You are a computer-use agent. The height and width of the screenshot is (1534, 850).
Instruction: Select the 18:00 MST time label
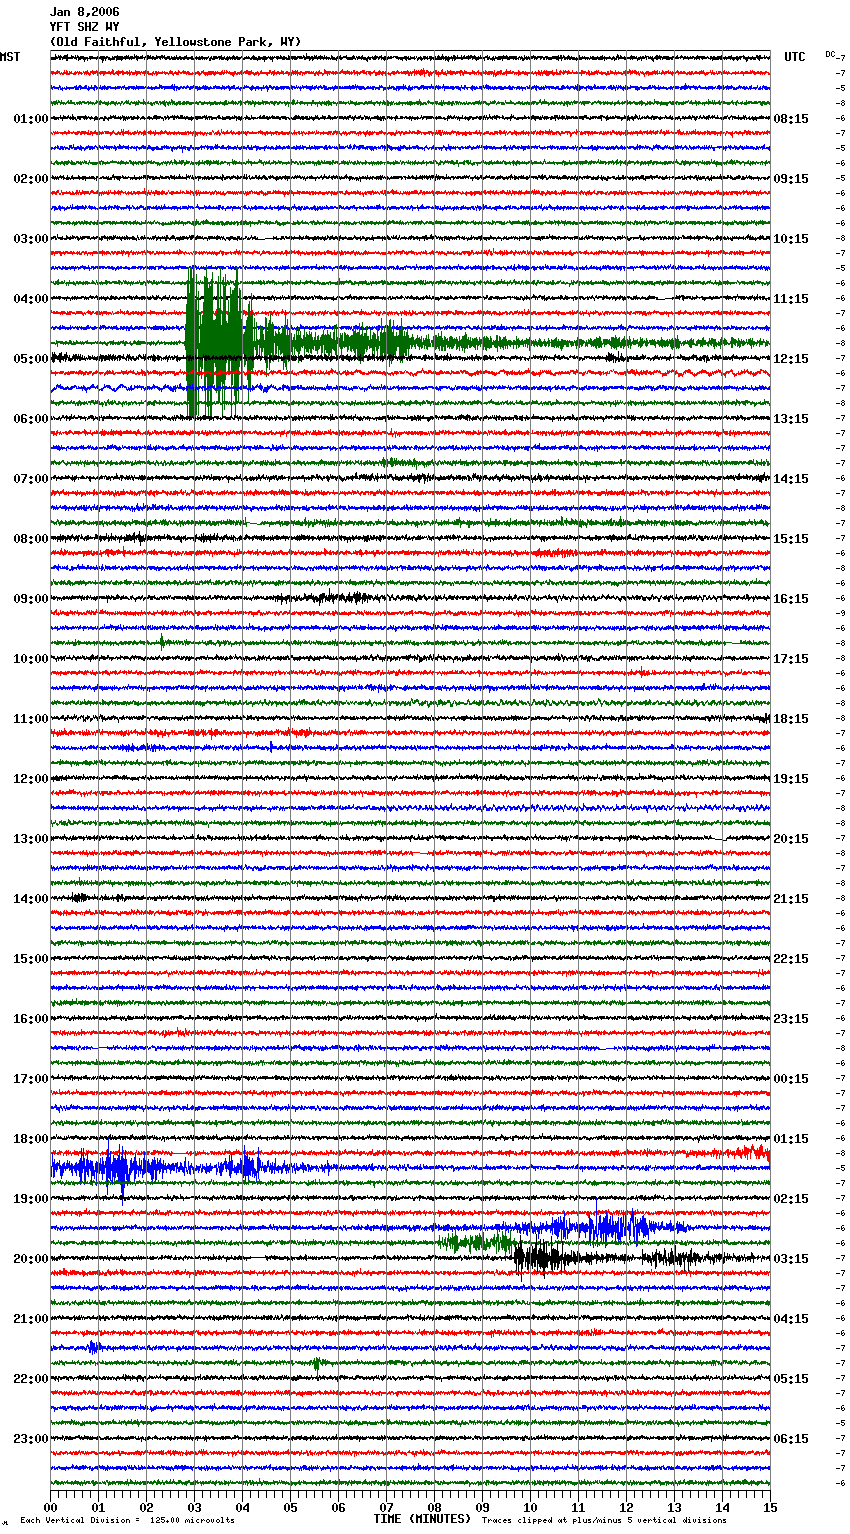pyautogui.click(x=31, y=1139)
